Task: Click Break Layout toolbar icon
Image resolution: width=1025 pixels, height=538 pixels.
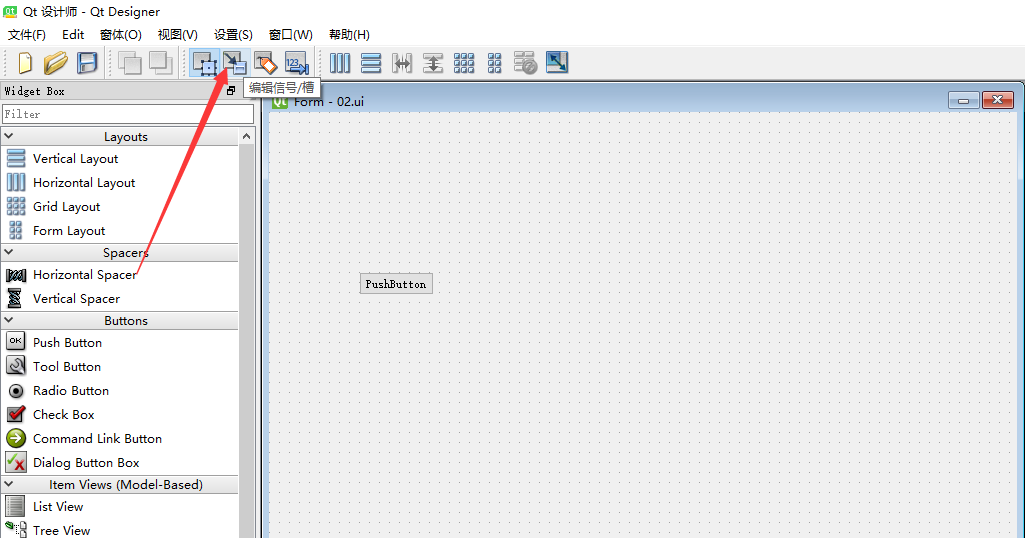Action: coord(525,63)
